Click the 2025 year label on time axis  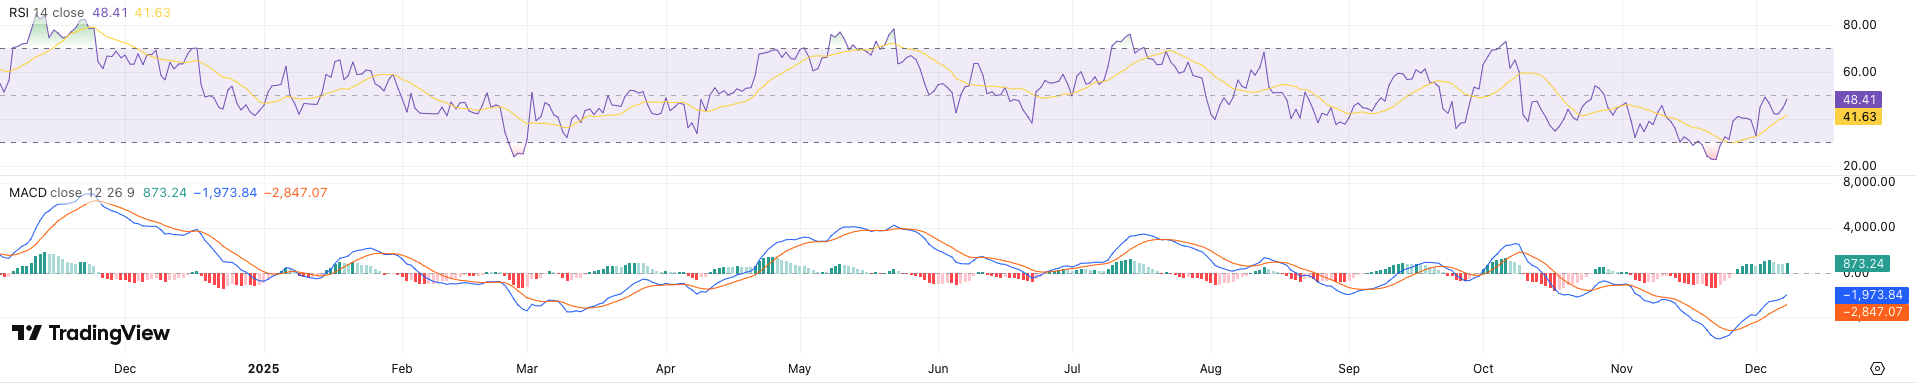(x=263, y=369)
